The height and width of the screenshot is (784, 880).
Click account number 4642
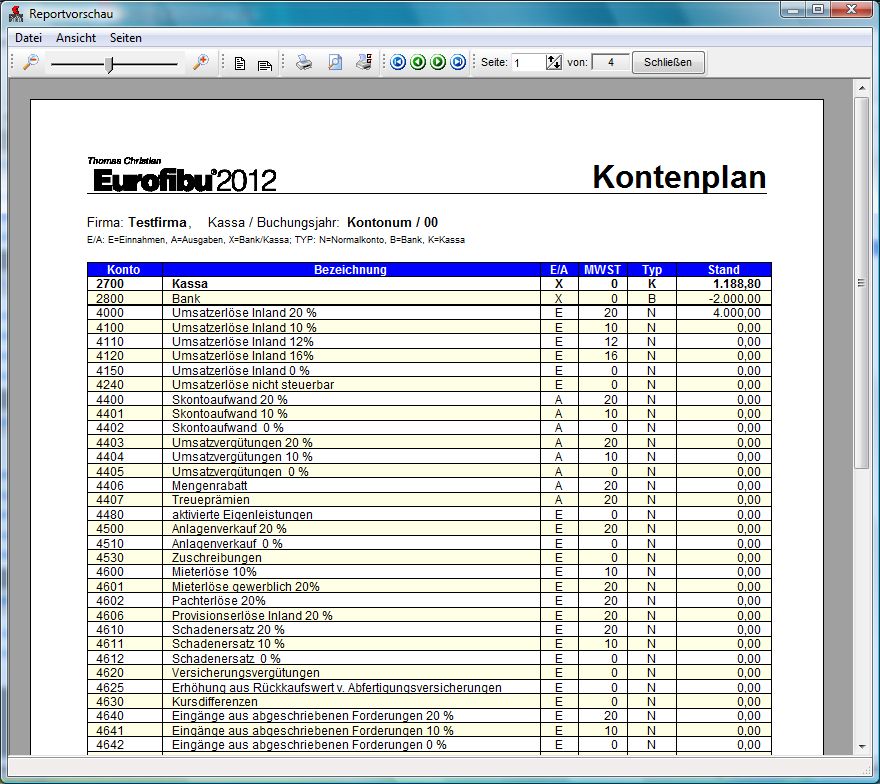[x=110, y=745]
